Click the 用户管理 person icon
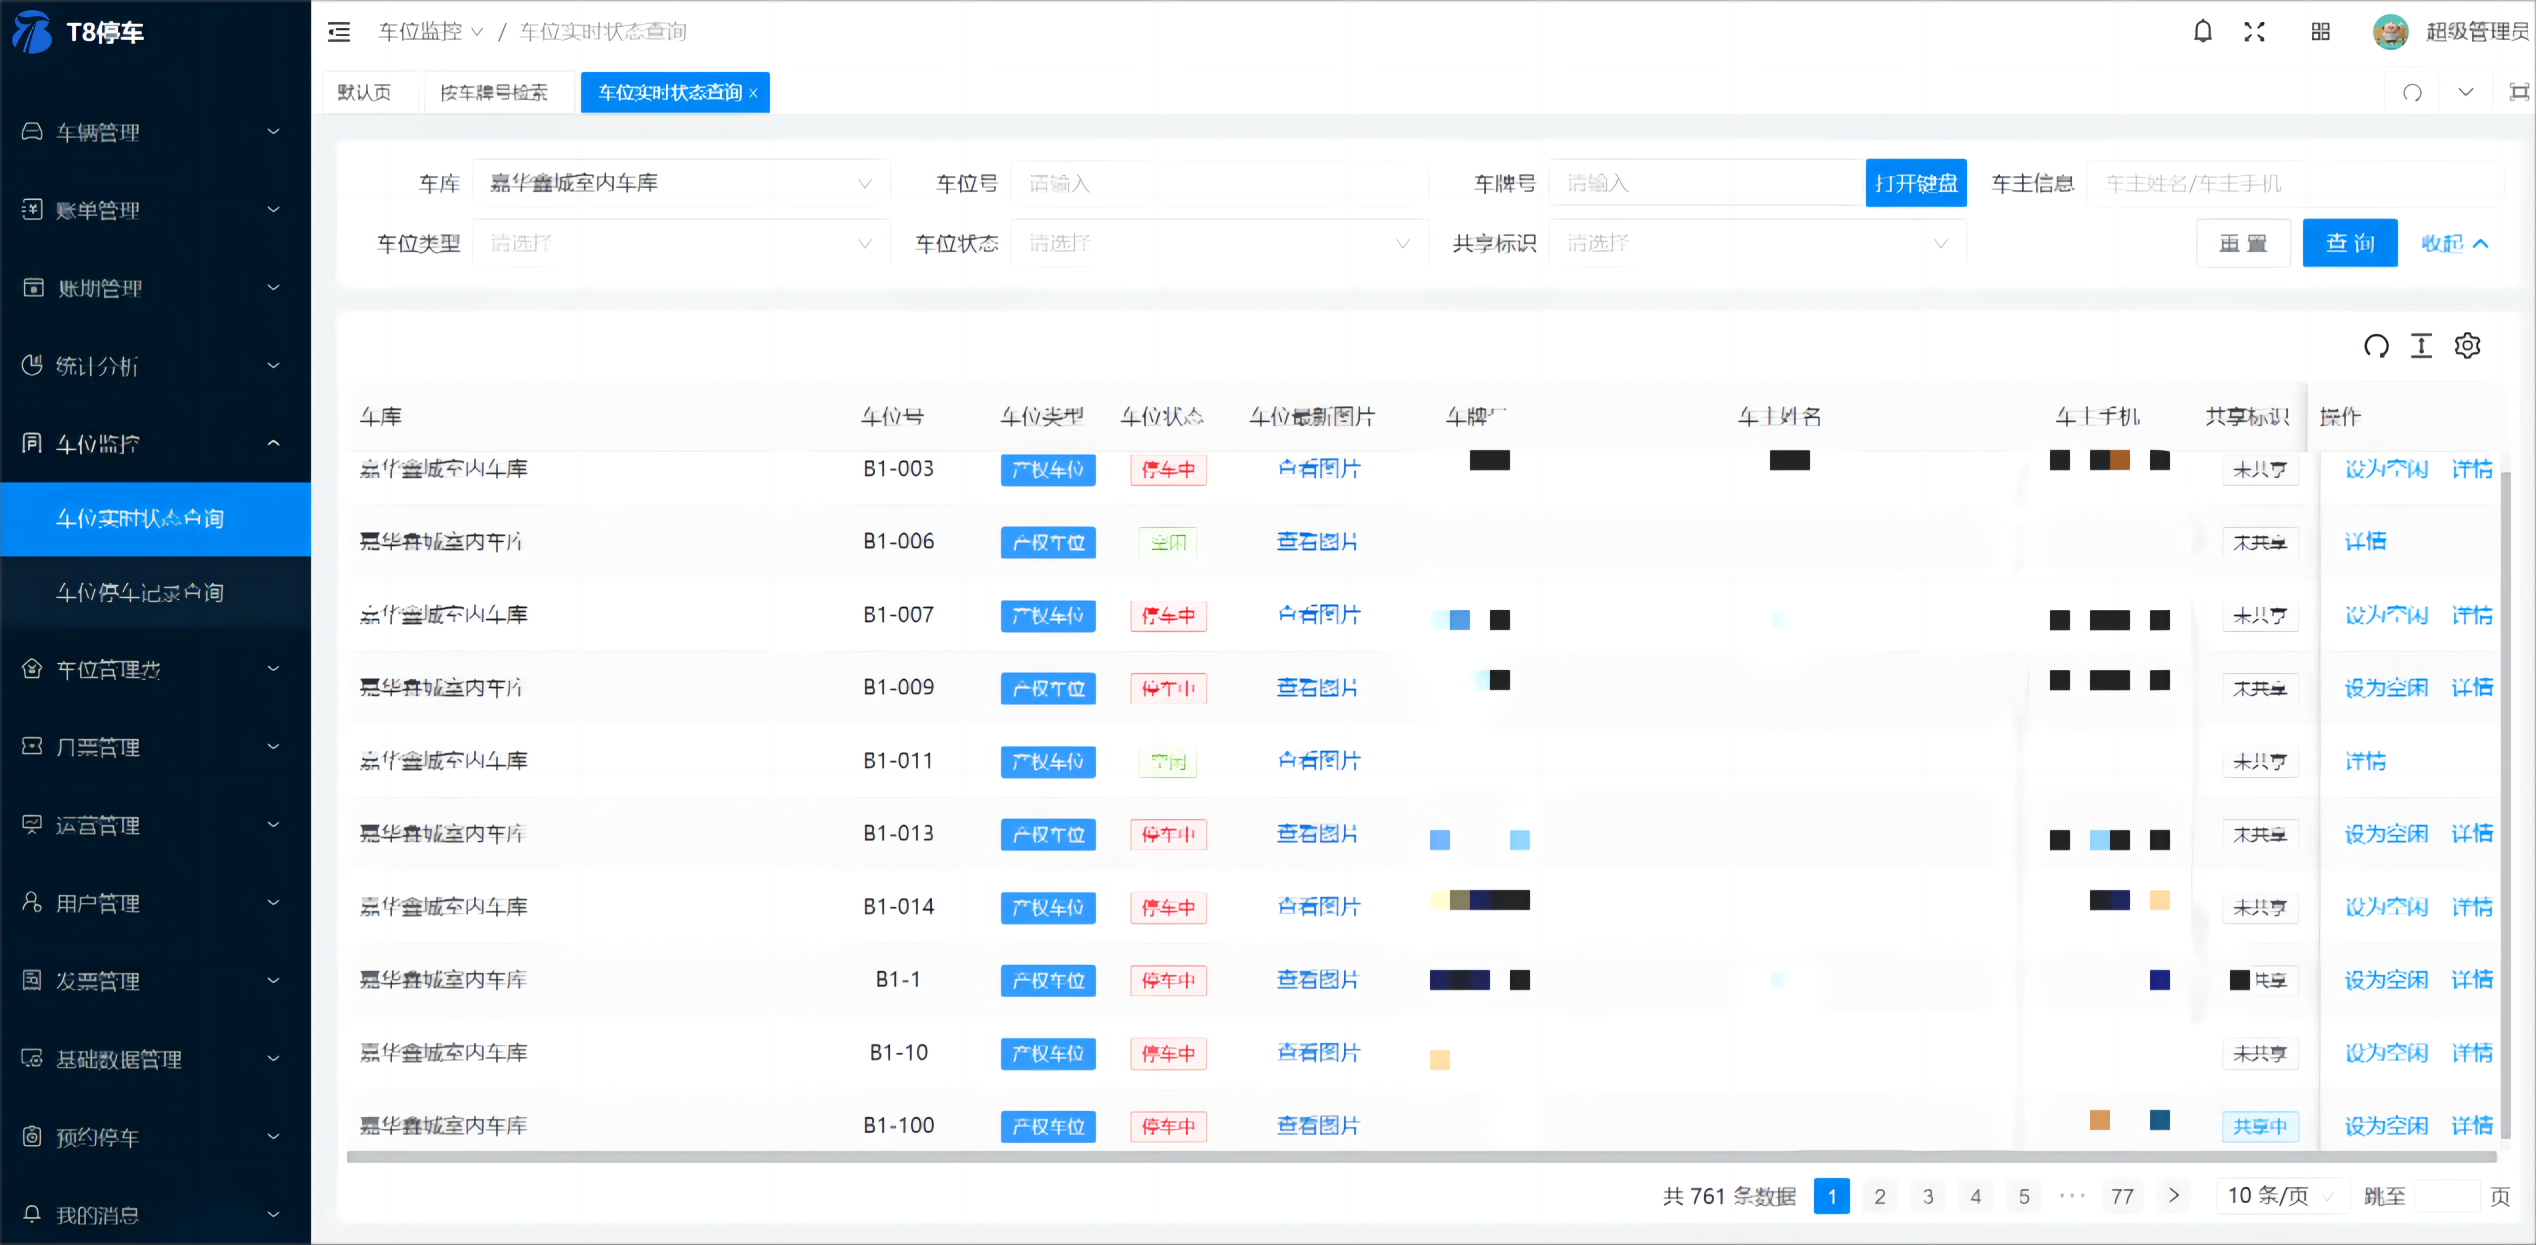Image resolution: width=2536 pixels, height=1245 pixels. [x=32, y=902]
